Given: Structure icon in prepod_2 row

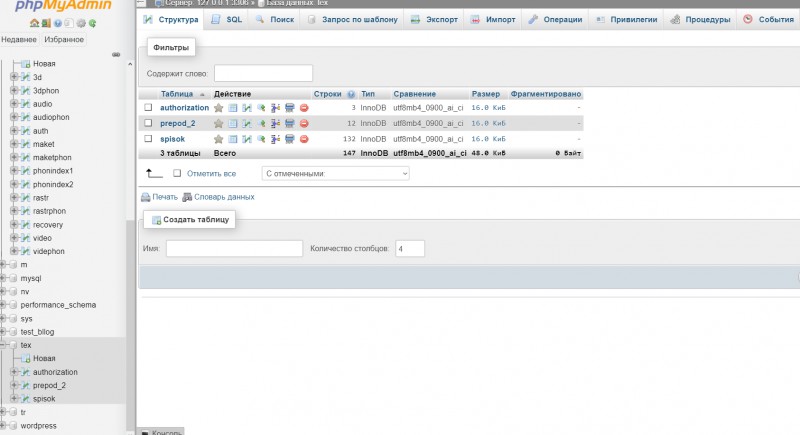Looking at the screenshot, I should tap(247, 123).
